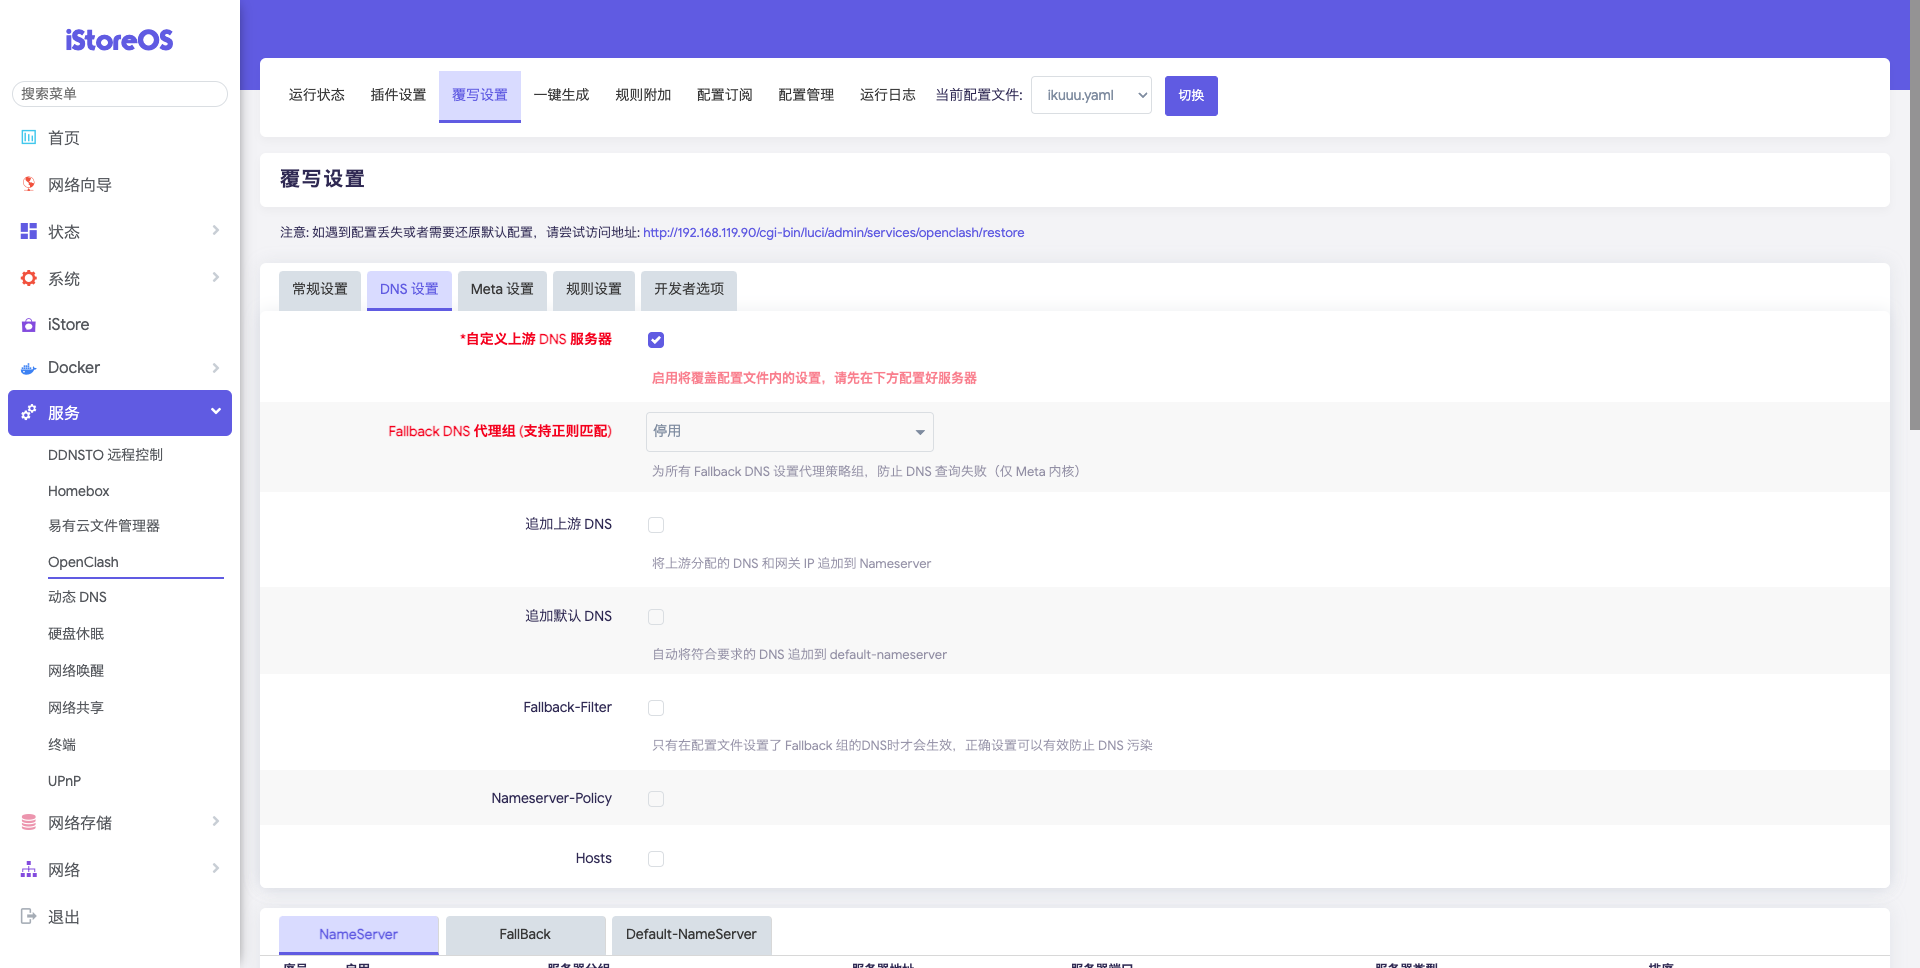The width and height of the screenshot is (1920, 968).
Task: Click the 切换 button
Action: (1191, 96)
